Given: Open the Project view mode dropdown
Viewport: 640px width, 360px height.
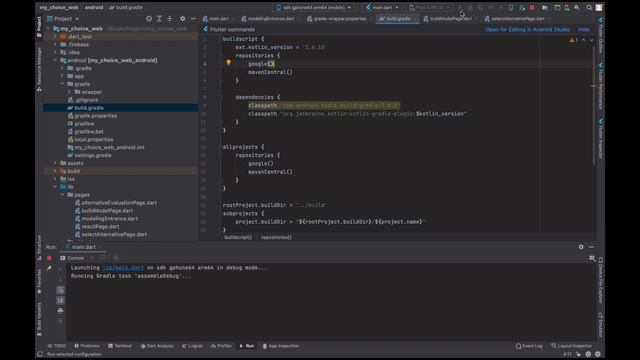Looking at the screenshot, I should point(63,19).
